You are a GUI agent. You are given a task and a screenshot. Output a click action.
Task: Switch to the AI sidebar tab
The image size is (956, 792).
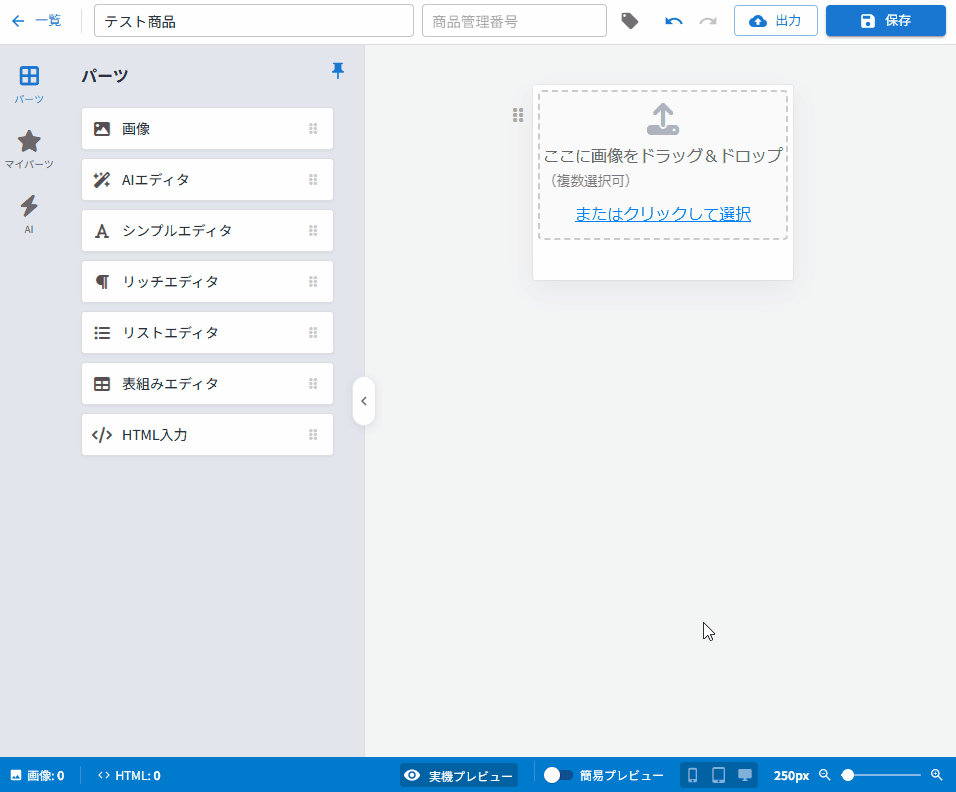pyautogui.click(x=29, y=213)
